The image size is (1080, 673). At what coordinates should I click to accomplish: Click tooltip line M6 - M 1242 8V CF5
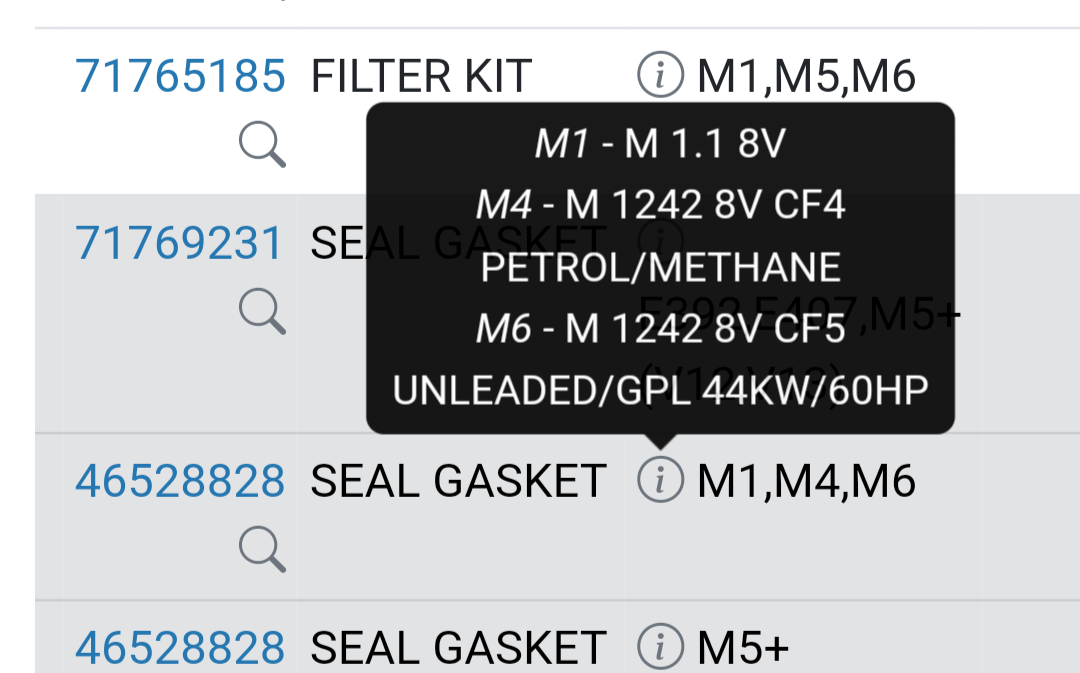660,328
